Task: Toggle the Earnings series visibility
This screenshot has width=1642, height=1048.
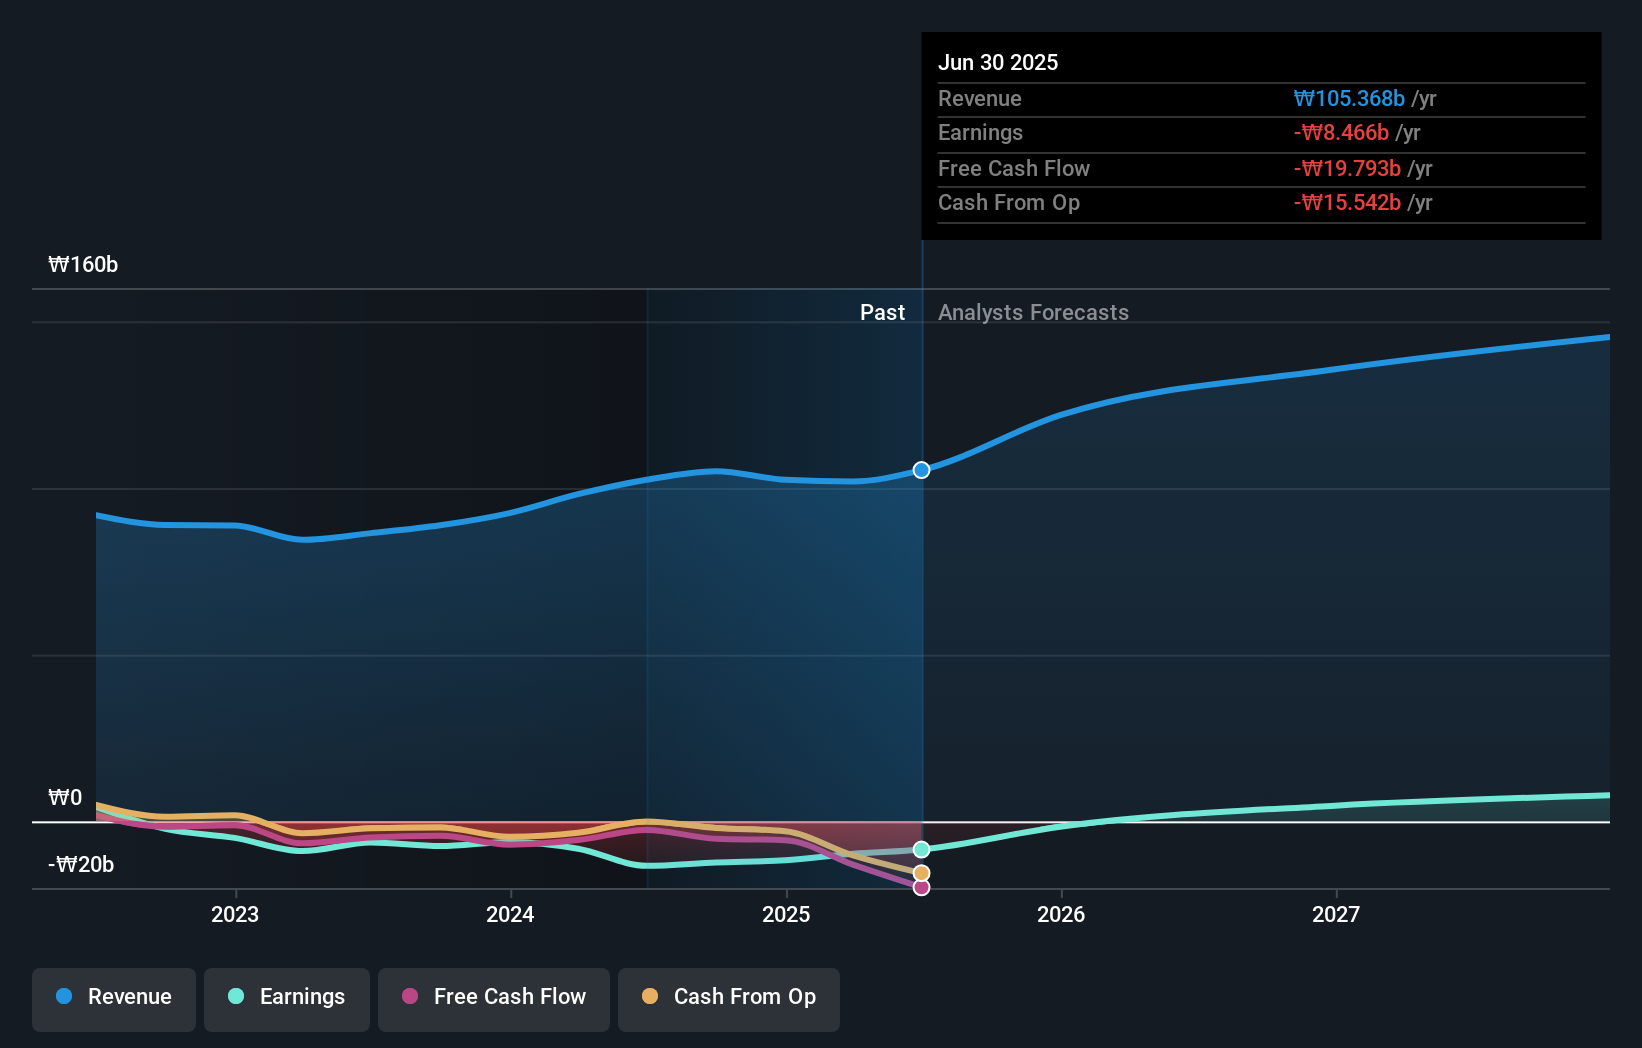Action: click(287, 997)
